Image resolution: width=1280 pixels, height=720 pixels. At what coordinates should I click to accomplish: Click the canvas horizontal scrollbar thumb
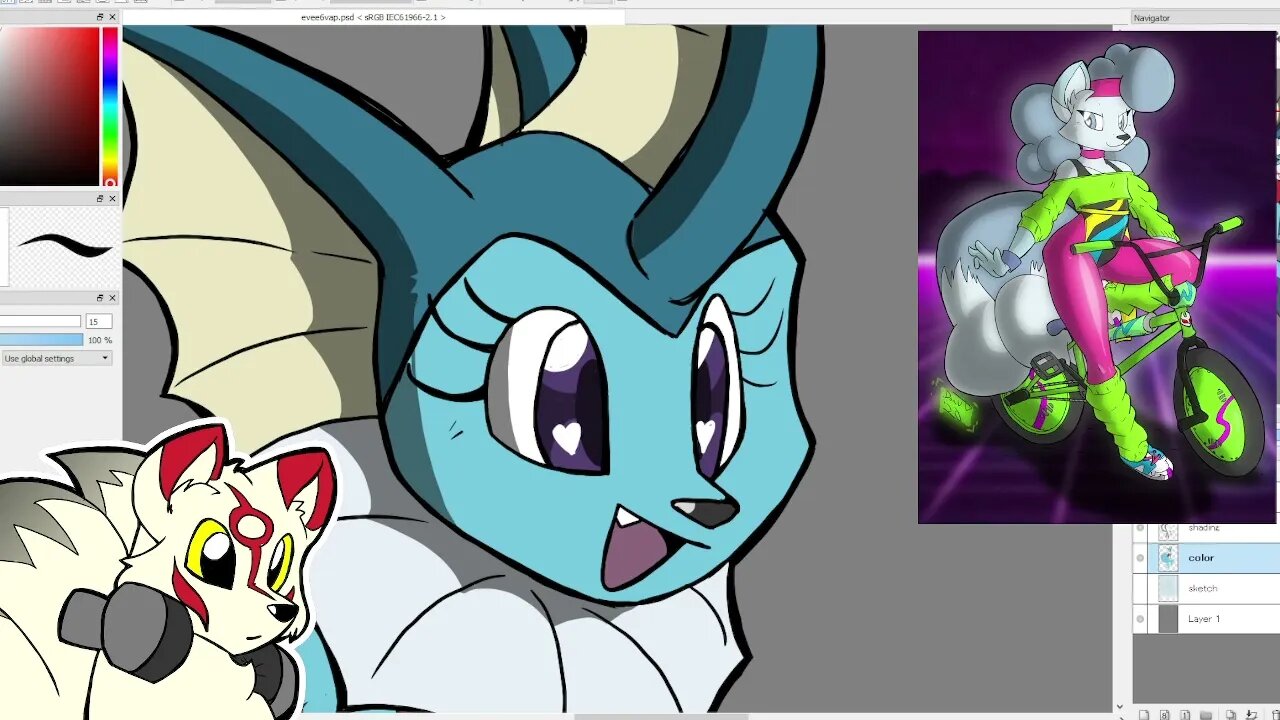pos(661,716)
